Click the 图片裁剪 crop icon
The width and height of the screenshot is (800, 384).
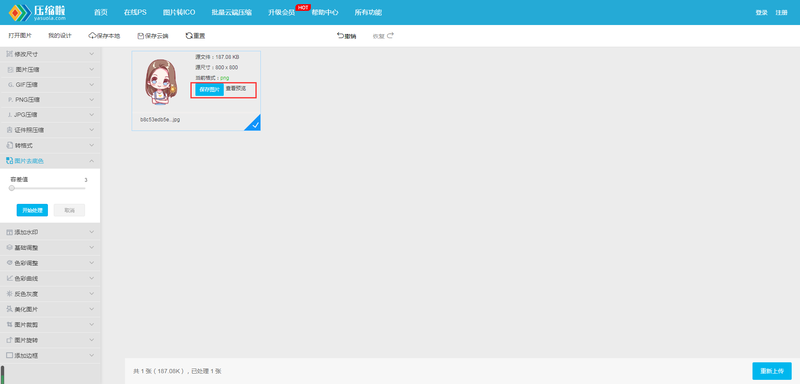tap(9, 324)
